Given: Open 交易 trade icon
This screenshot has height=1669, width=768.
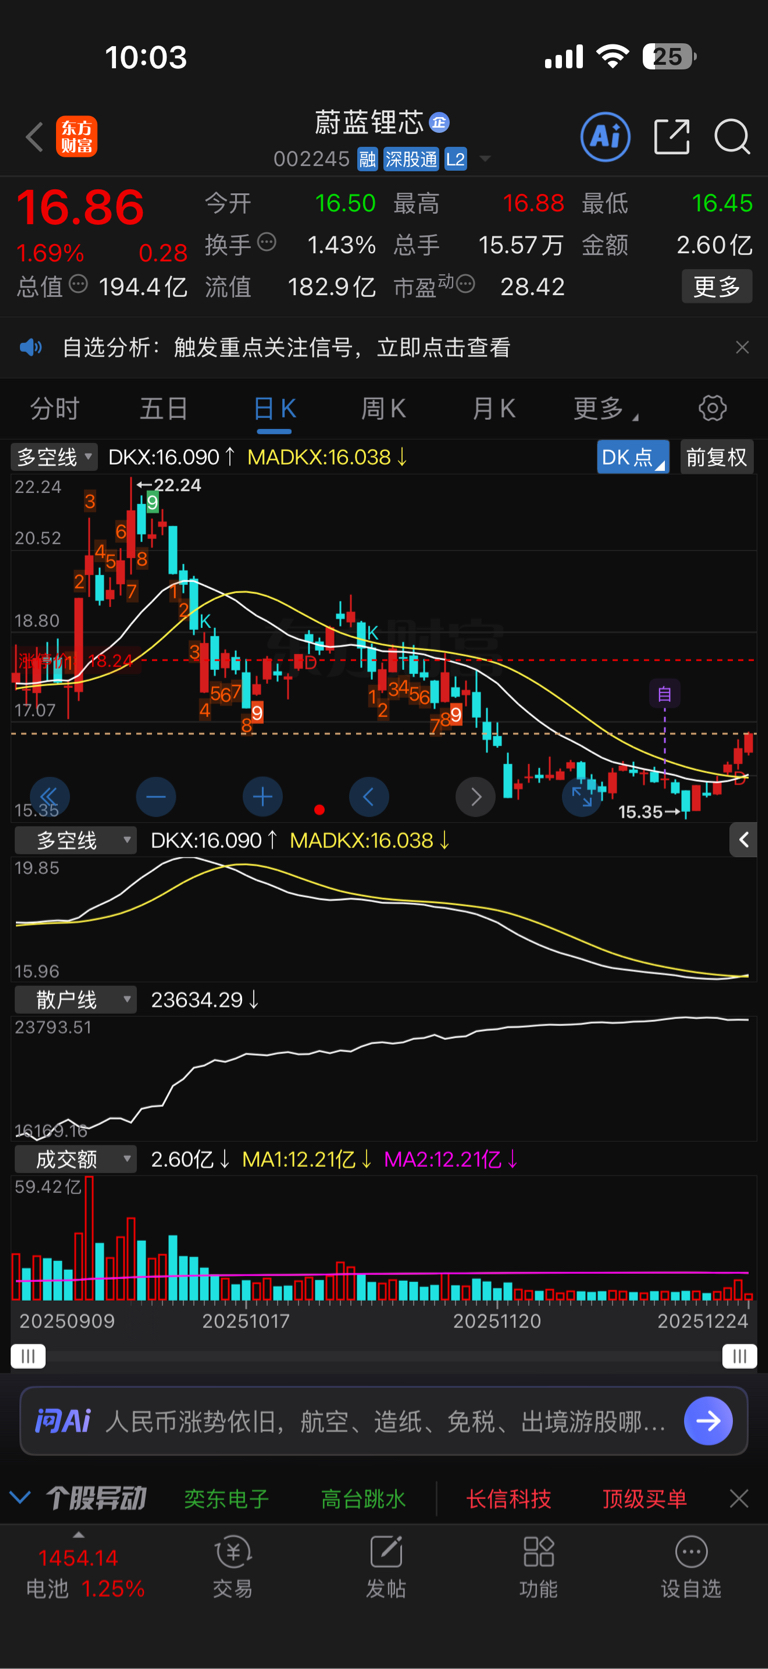Looking at the screenshot, I should tap(232, 1568).
